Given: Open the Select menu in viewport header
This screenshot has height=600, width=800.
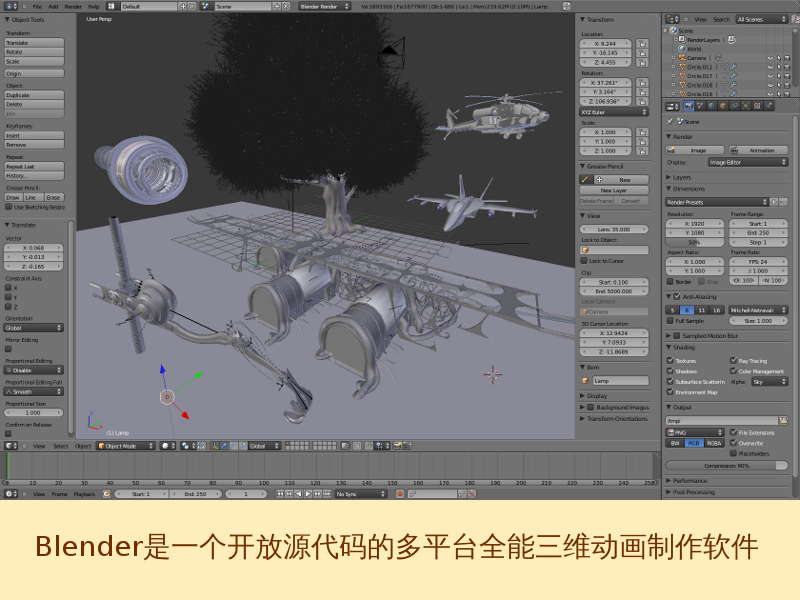Looking at the screenshot, I should (x=60, y=446).
